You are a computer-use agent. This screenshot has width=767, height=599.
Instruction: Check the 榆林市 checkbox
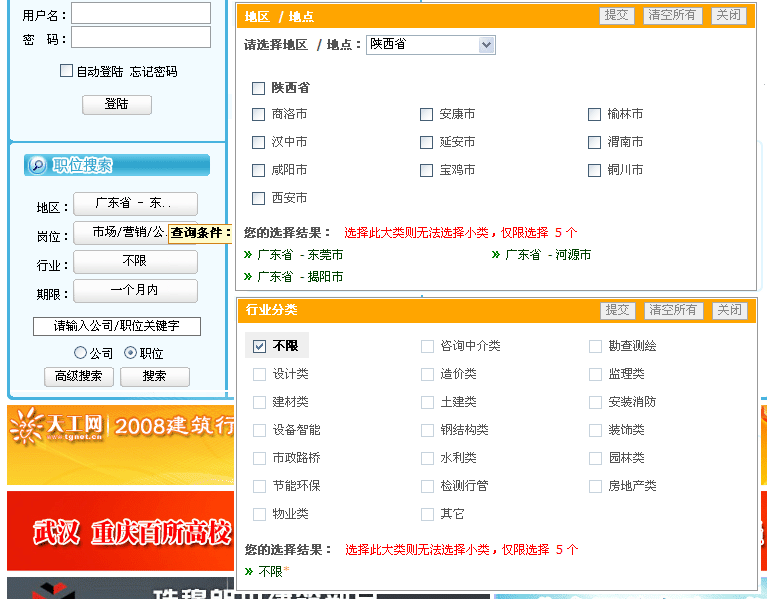pos(594,114)
